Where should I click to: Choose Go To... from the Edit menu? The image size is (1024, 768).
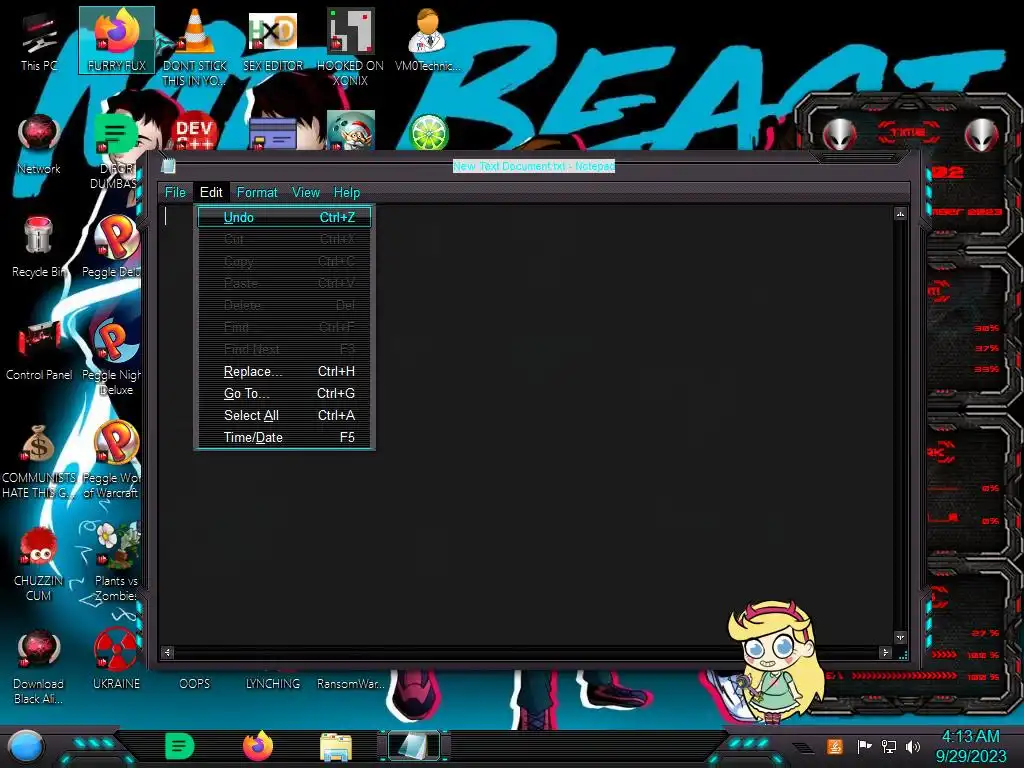284,394
